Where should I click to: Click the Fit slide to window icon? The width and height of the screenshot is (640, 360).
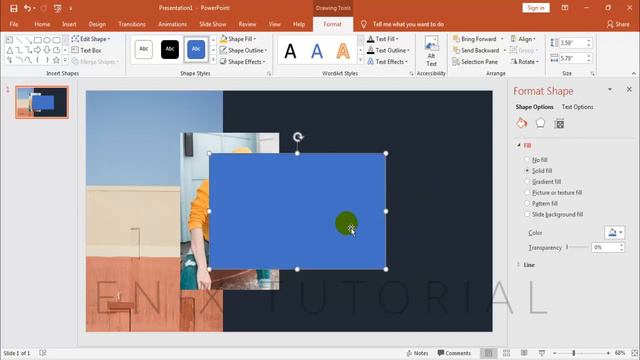point(634,353)
